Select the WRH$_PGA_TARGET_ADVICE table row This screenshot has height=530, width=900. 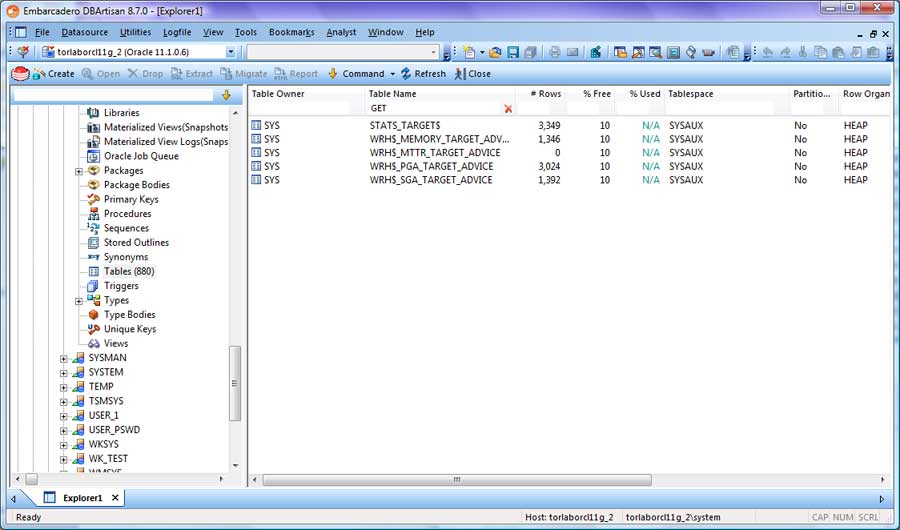point(568,167)
